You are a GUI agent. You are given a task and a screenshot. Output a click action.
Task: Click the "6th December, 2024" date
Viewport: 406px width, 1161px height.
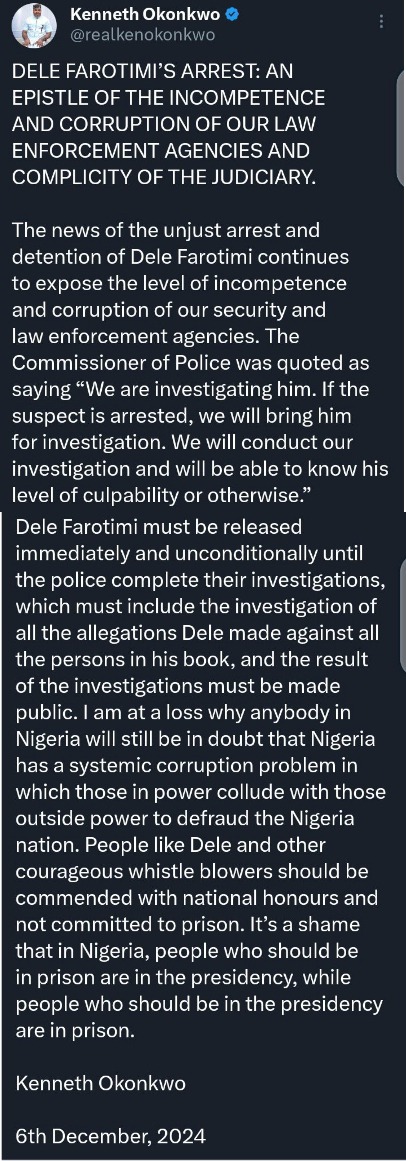click(x=110, y=1135)
